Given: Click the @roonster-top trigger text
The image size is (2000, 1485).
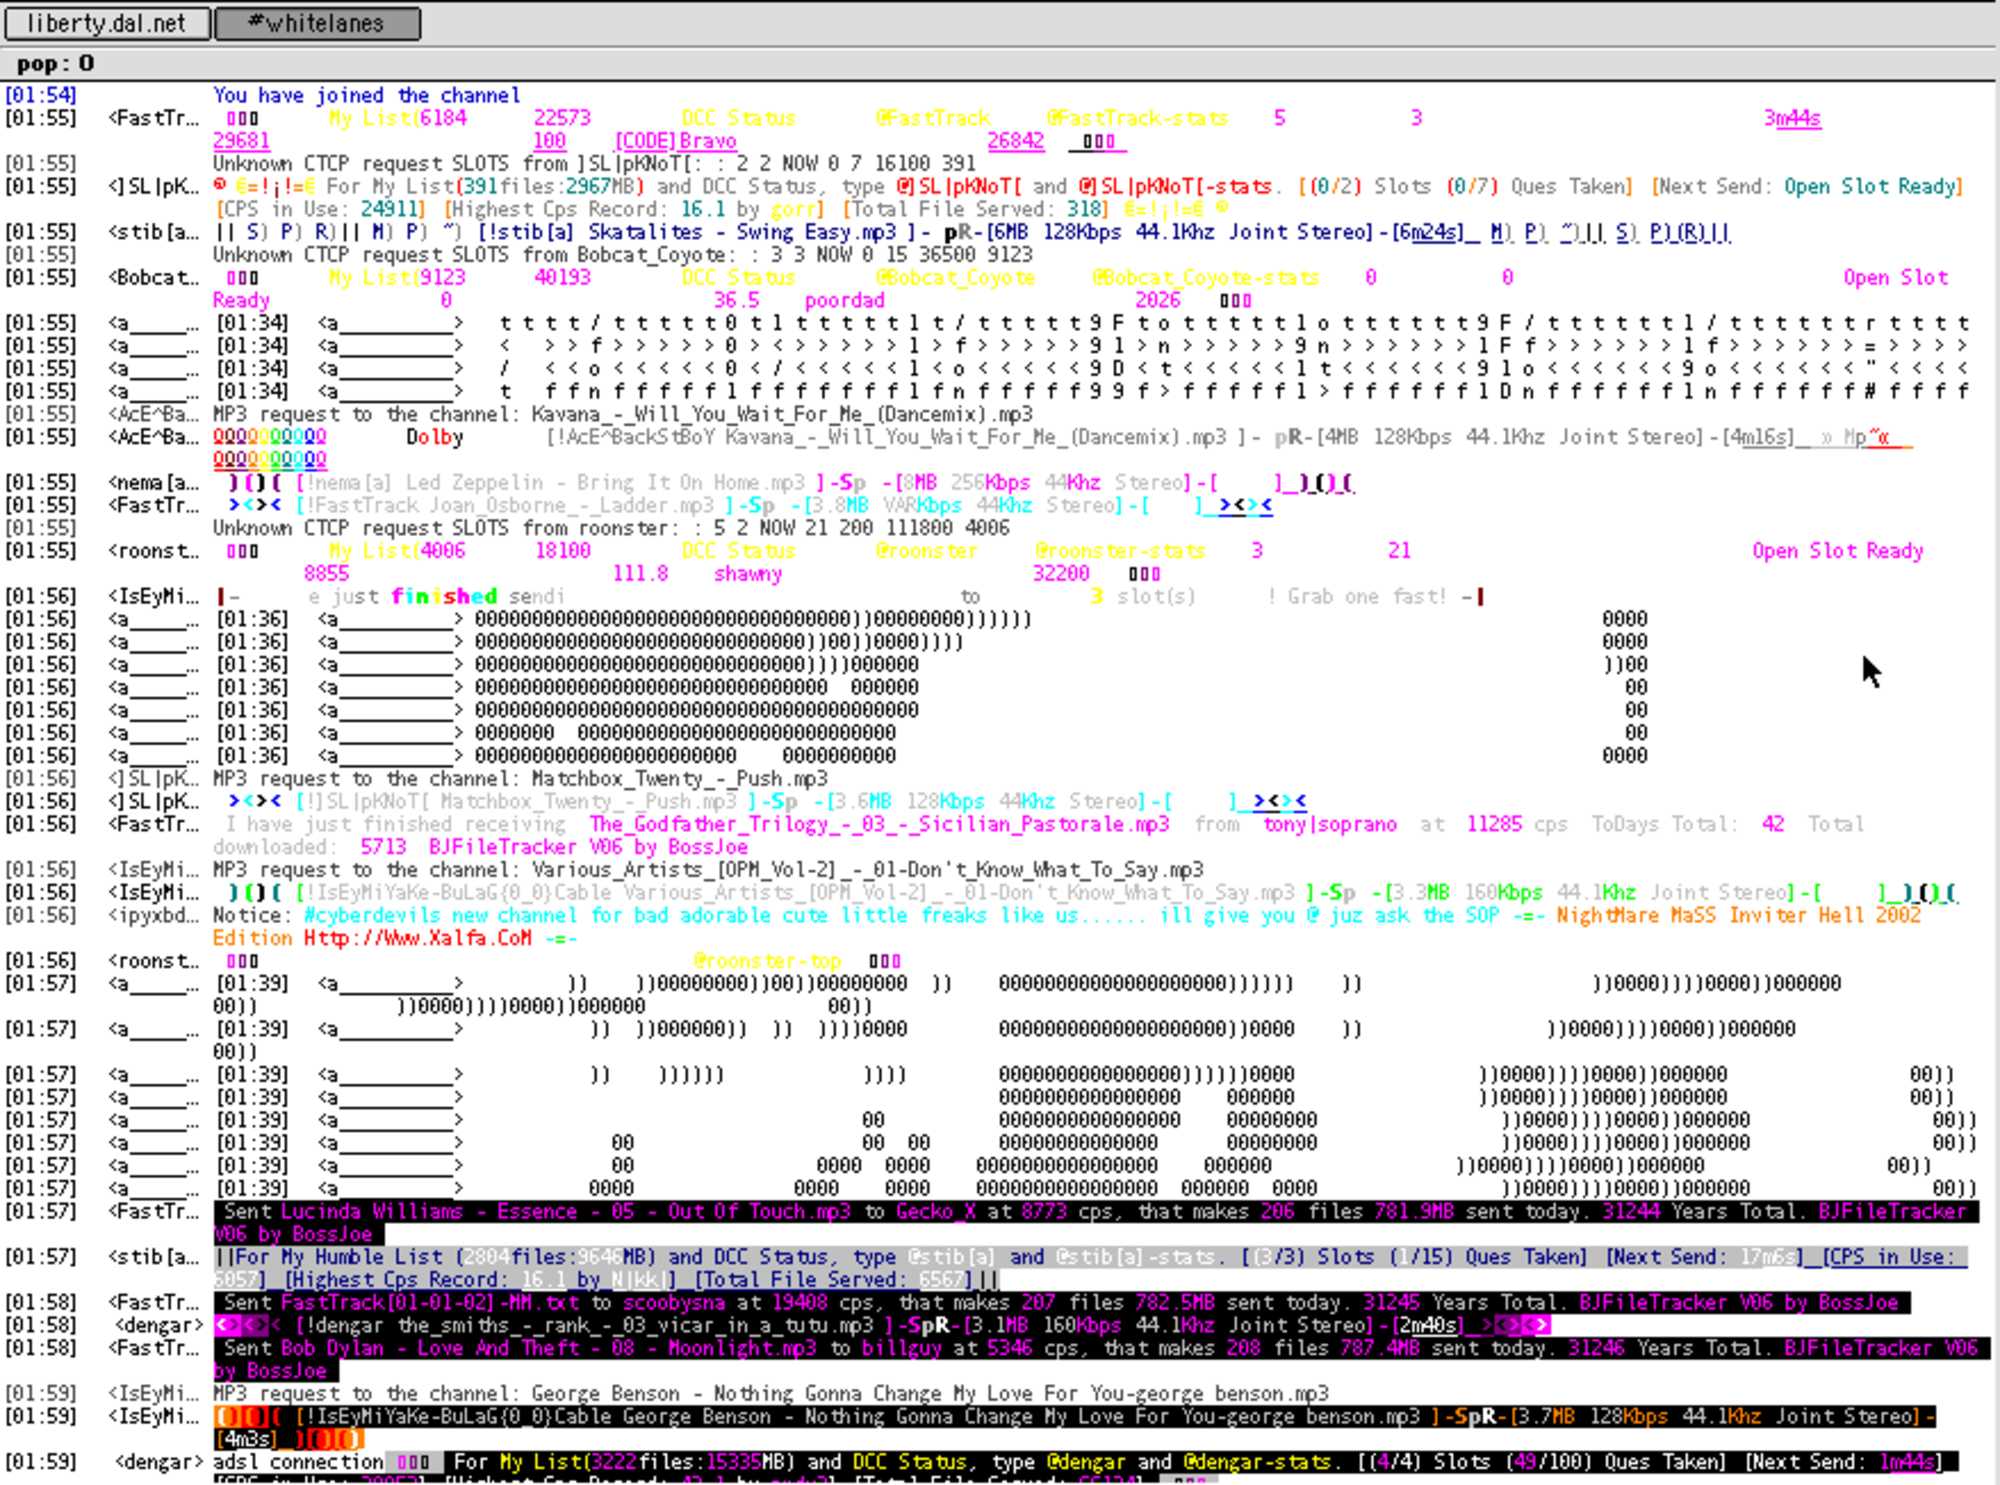Looking at the screenshot, I should click(767, 962).
